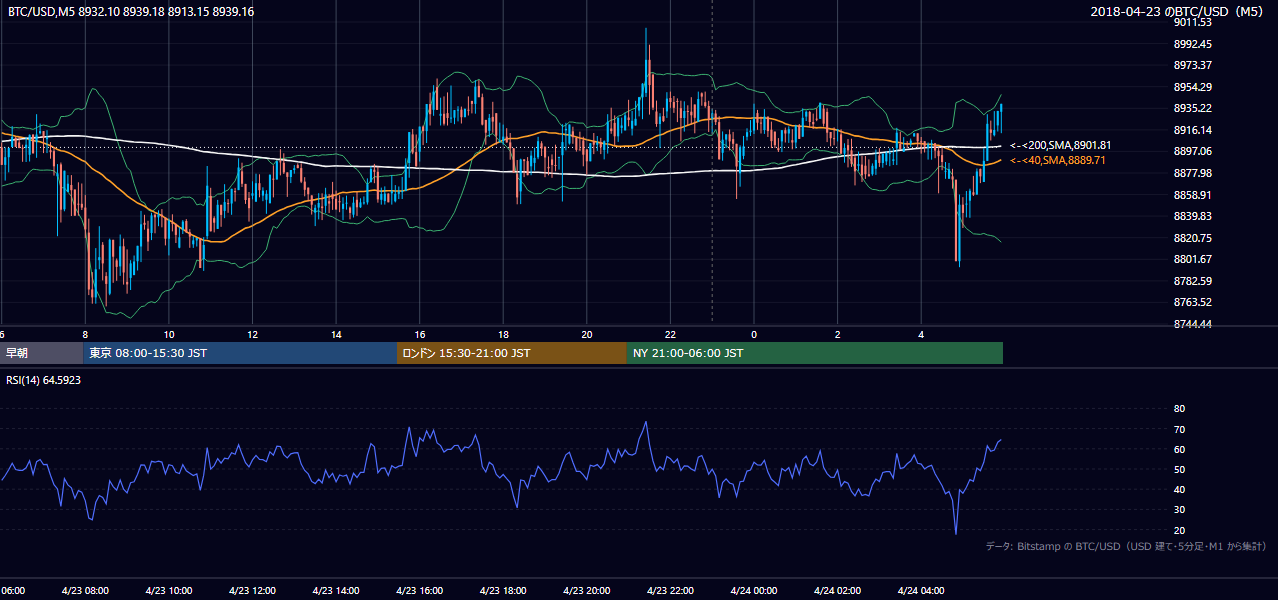The width and height of the screenshot is (1278, 600).
Task: Click RSI axis level 20
Action: click(1179, 530)
